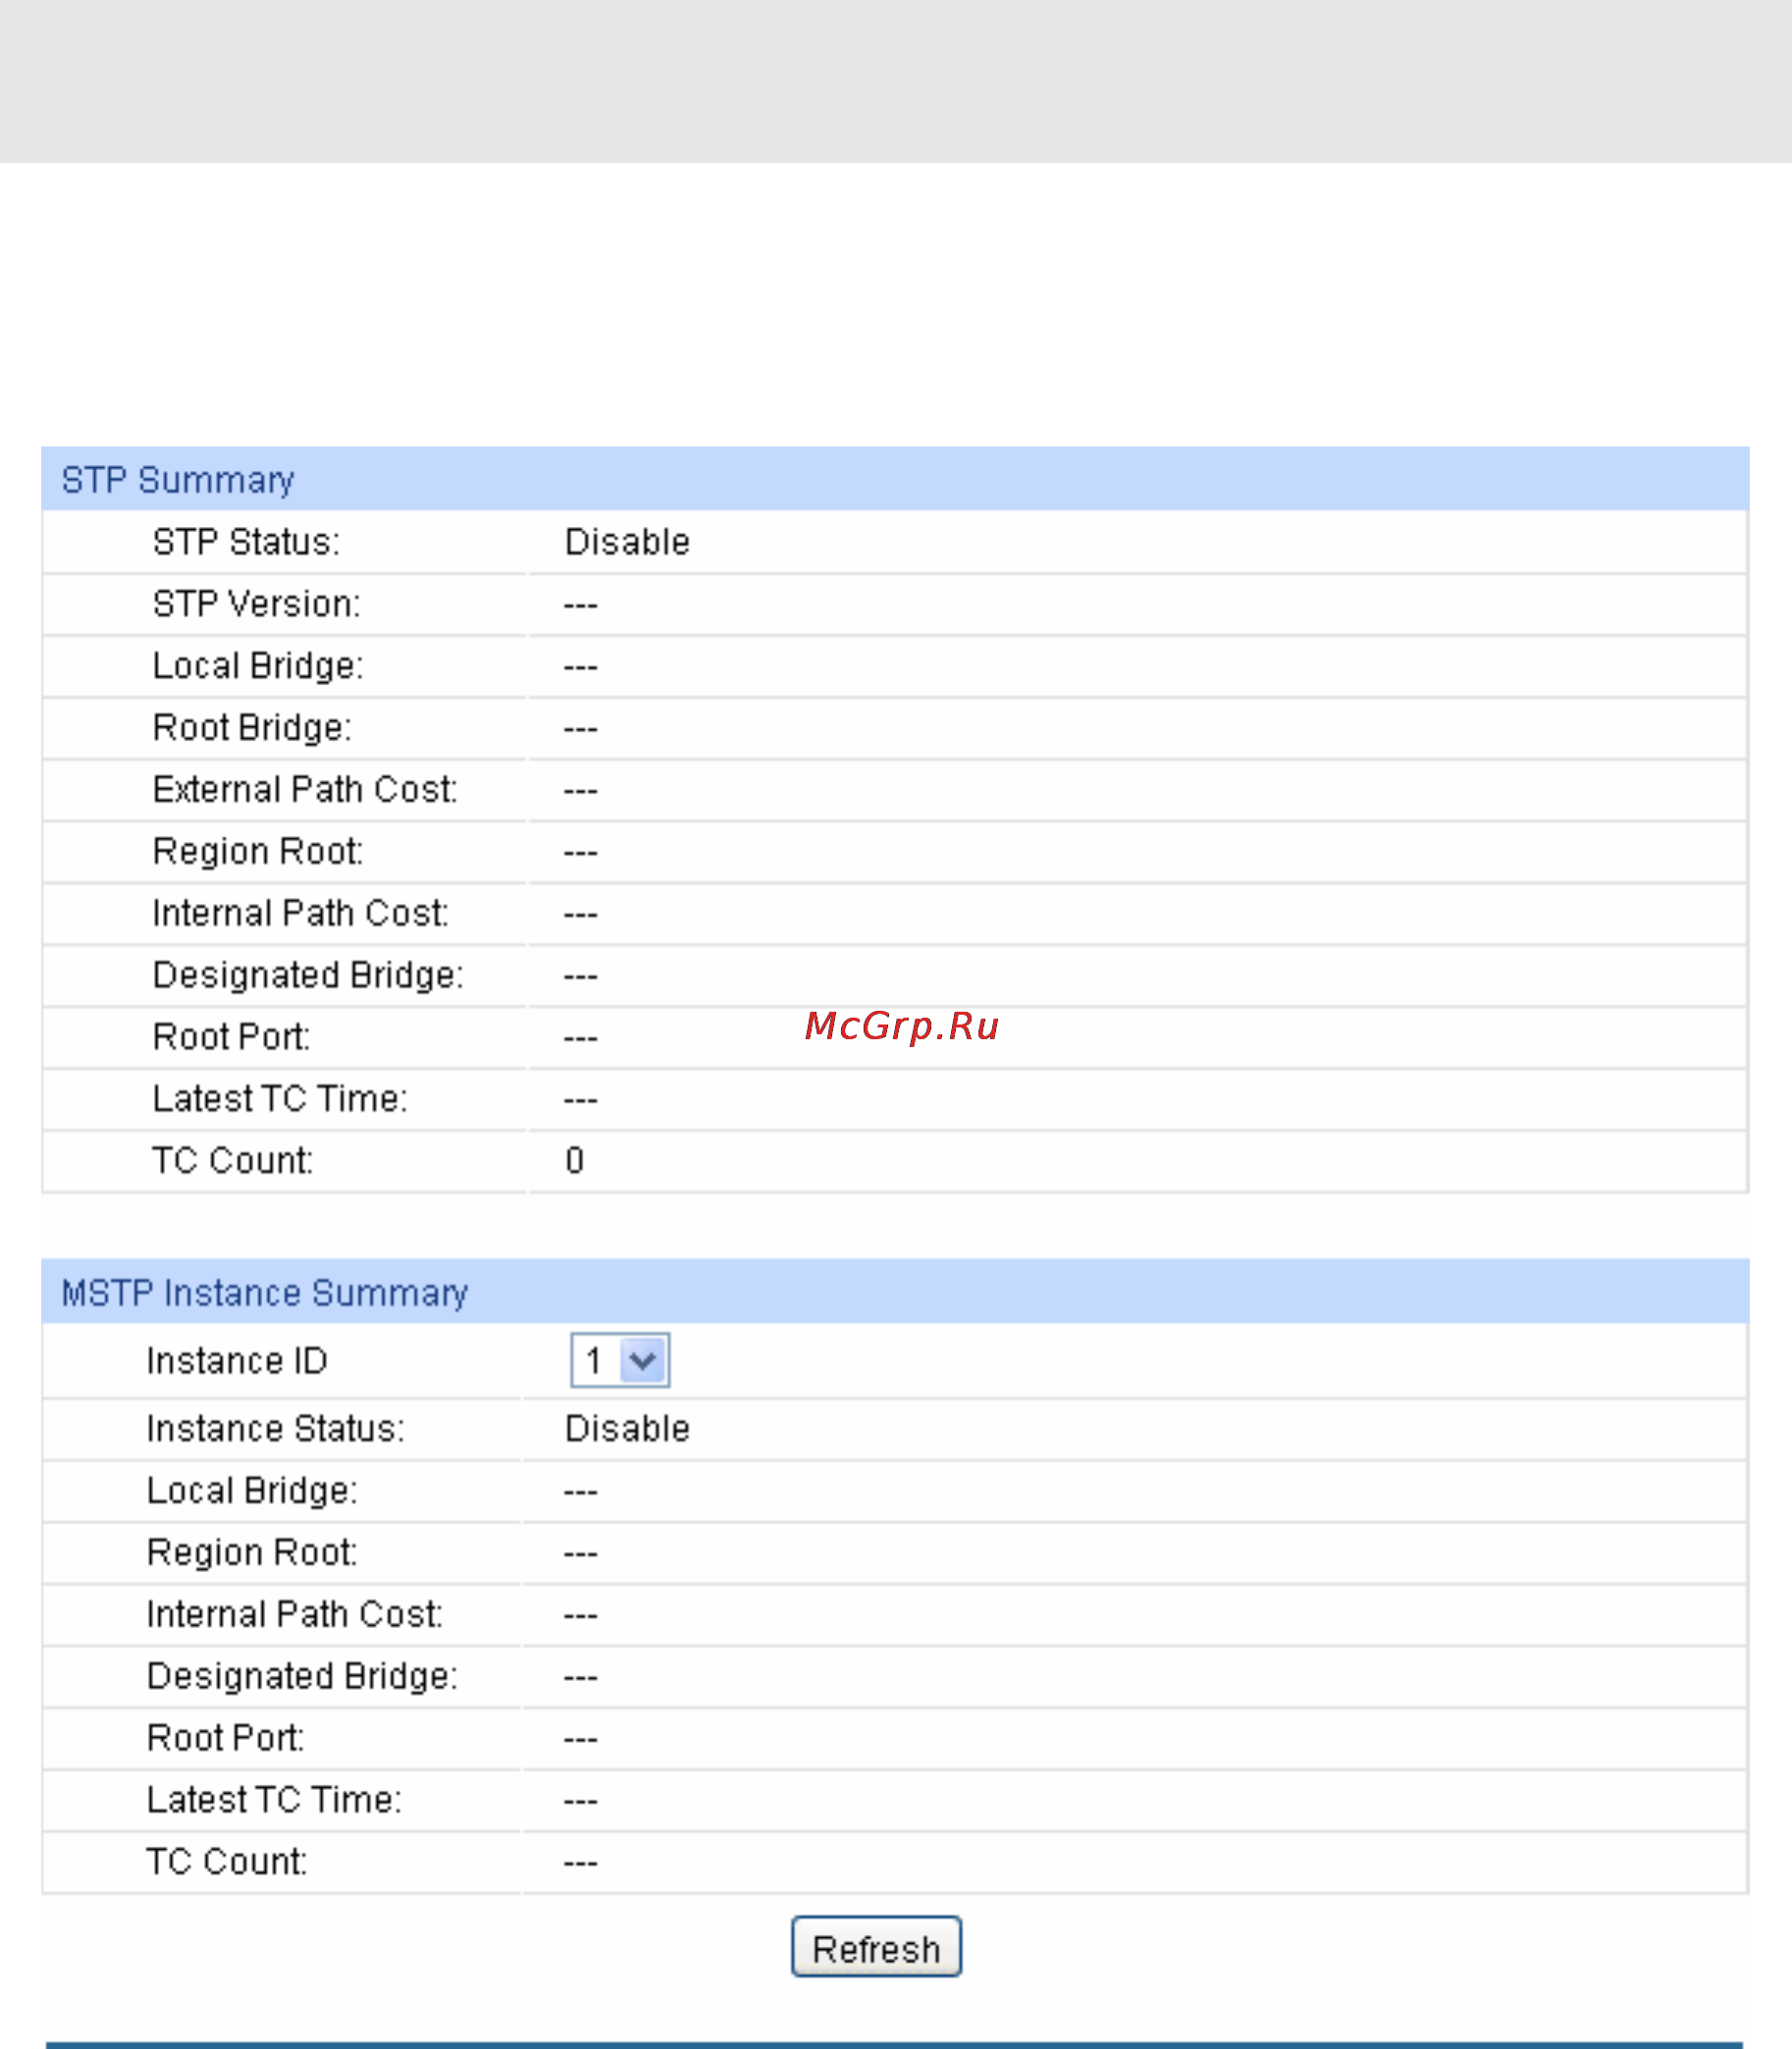This screenshot has height=2049, width=1792.
Task: Click the STP Status label
Action: 246,542
